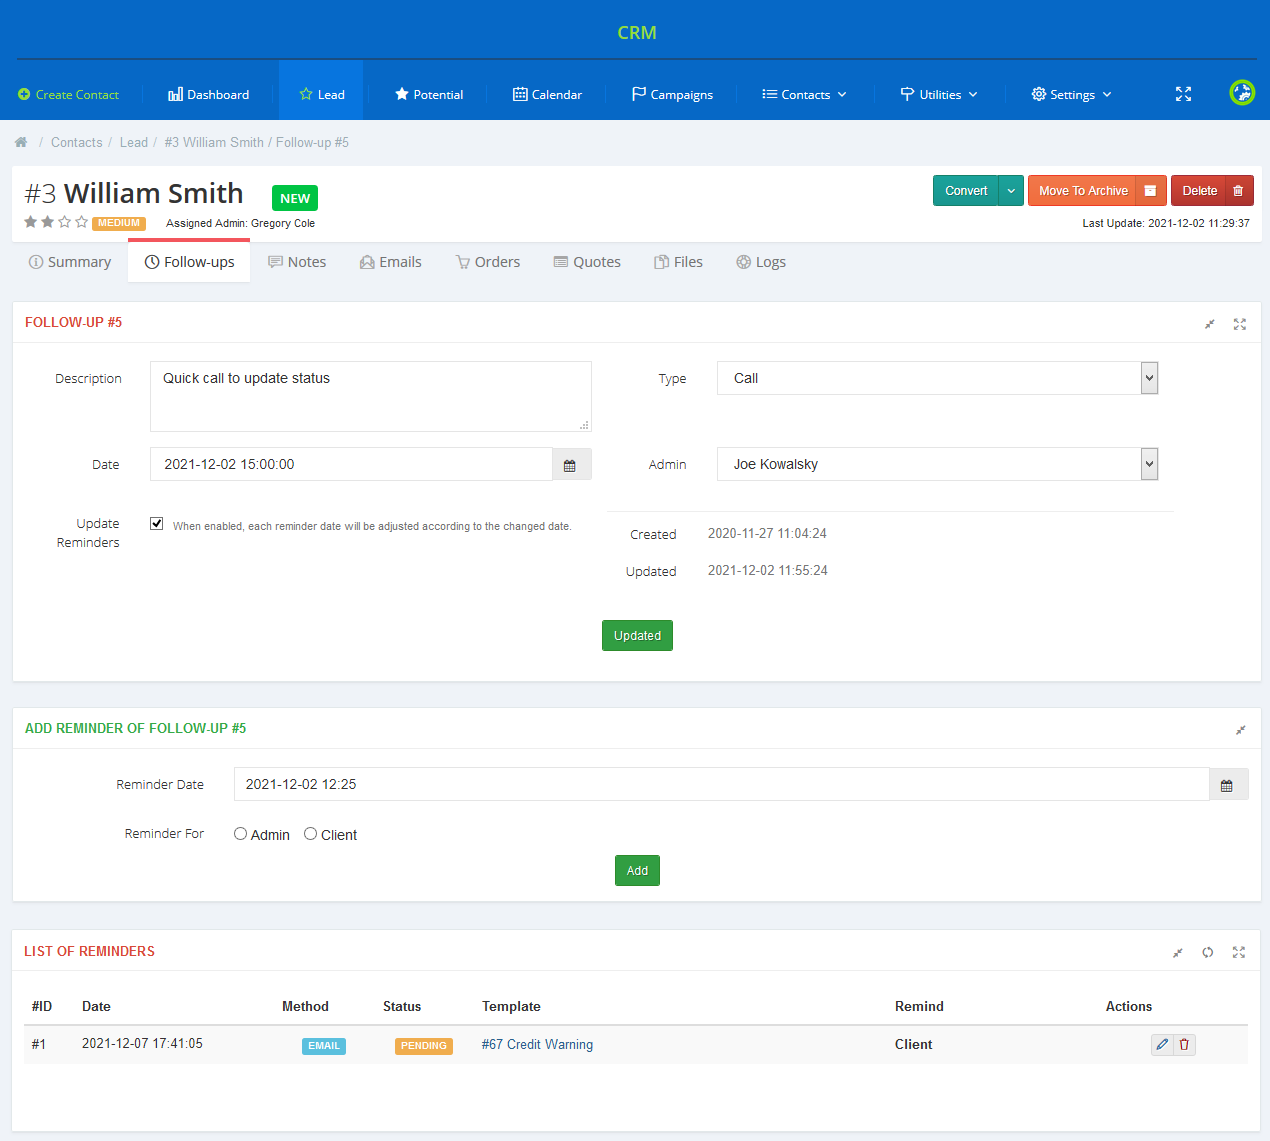The height and width of the screenshot is (1141, 1270).
Task: Open Campaigns in navbar
Action: 672,95
